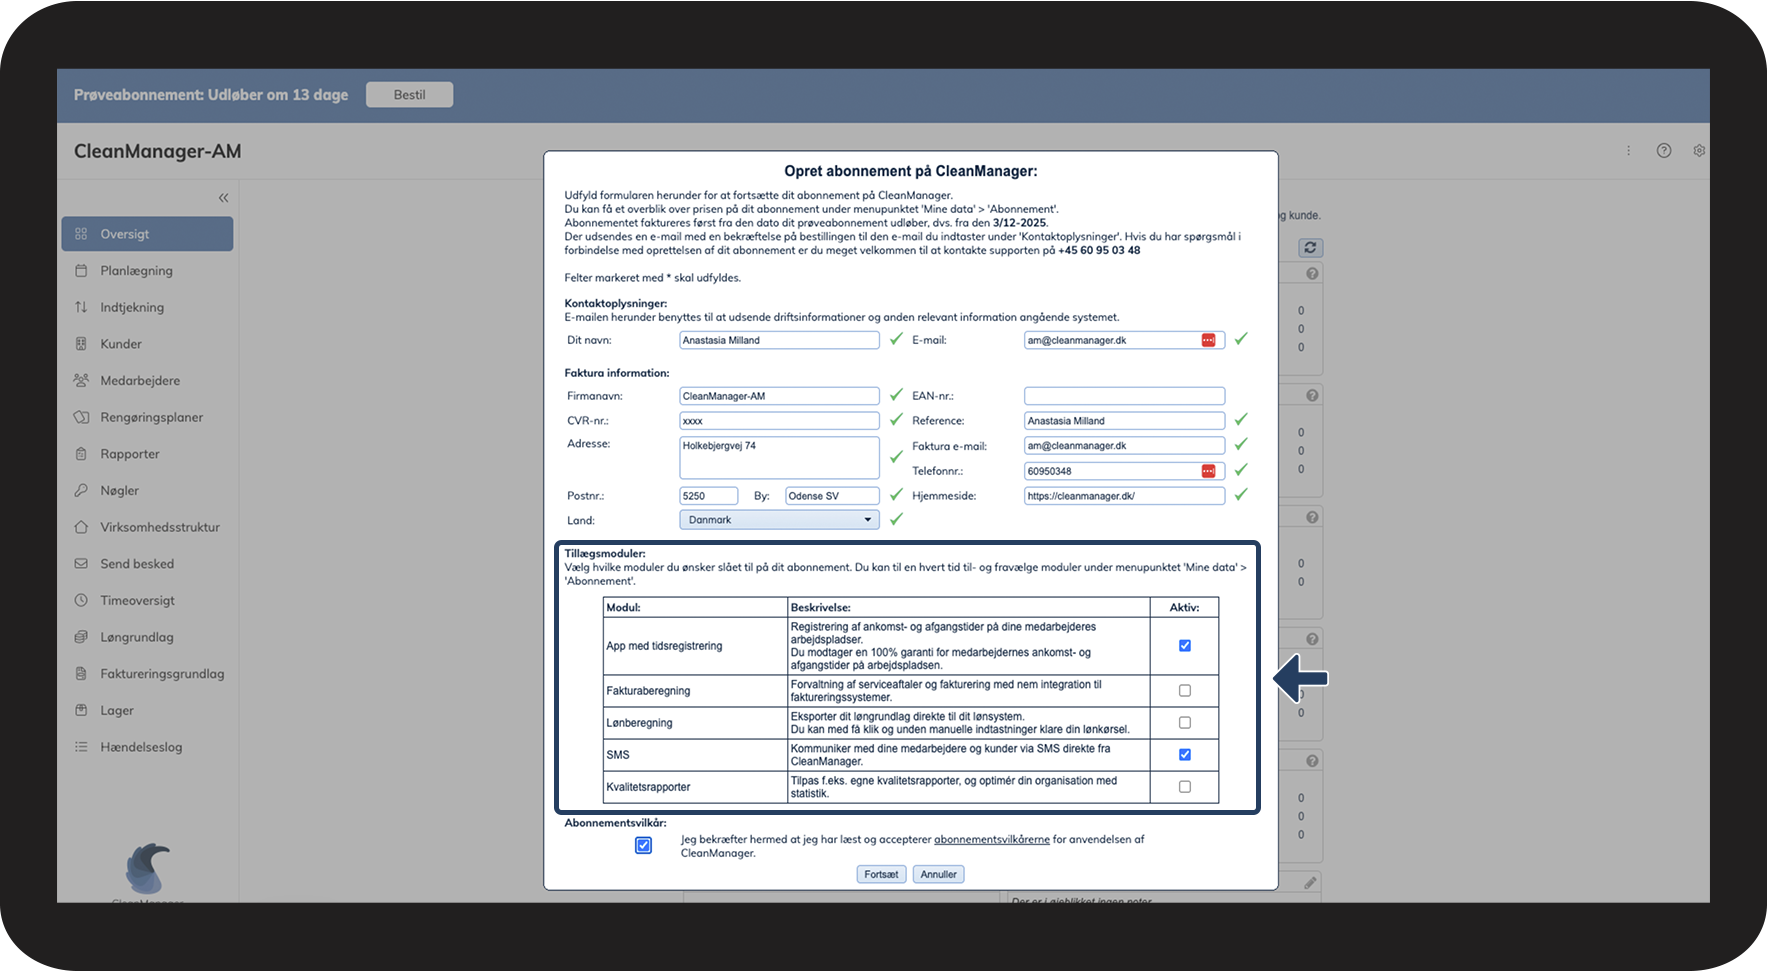Go to Rengøringsplaner in sidebar menu
The image size is (1767, 971).
click(x=151, y=417)
